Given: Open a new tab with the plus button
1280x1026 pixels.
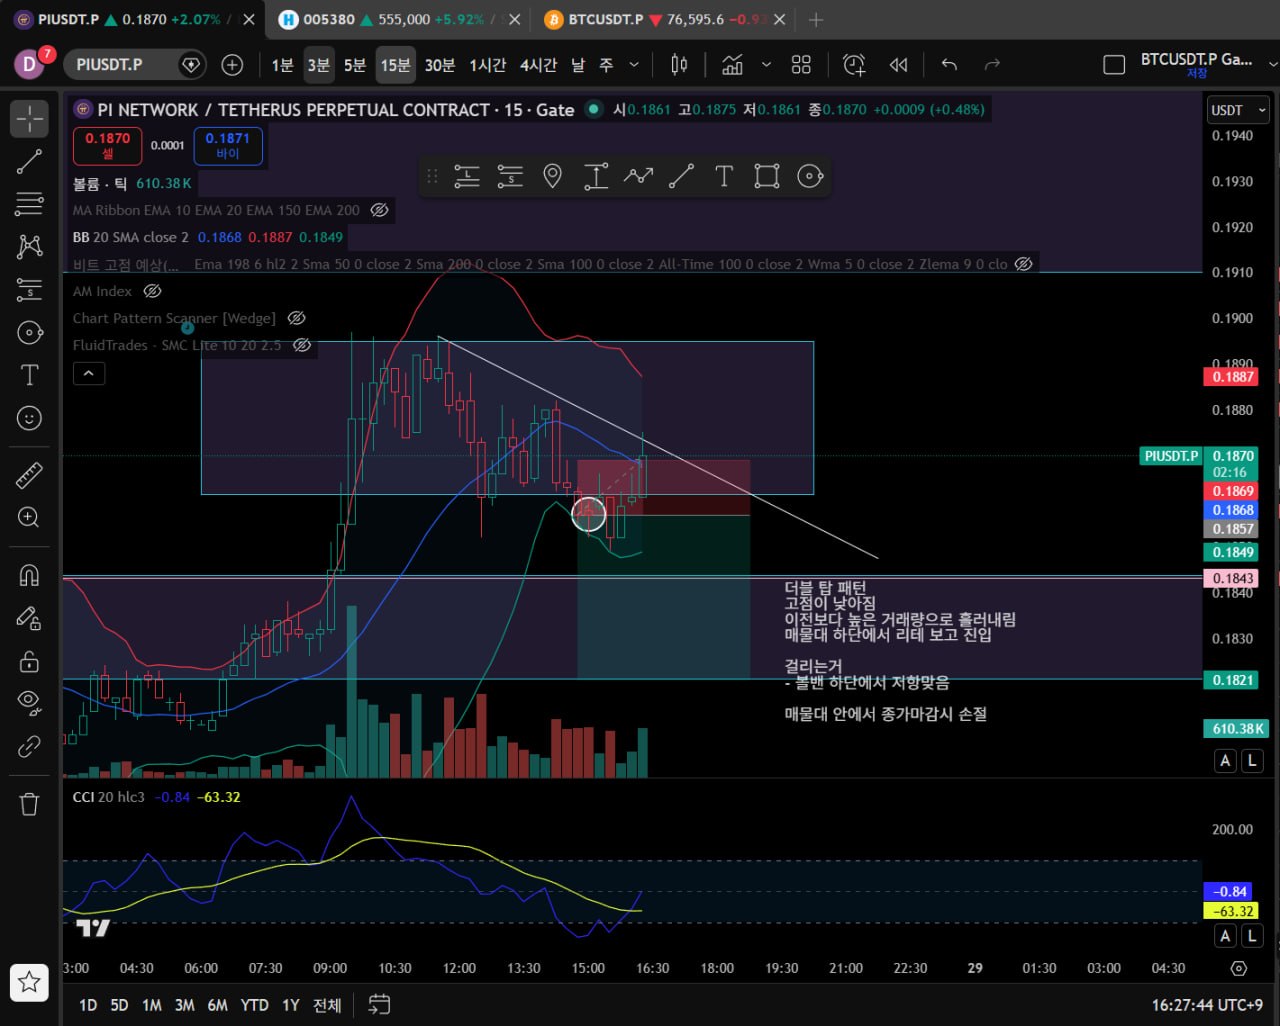Looking at the screenshot, I should pyautogui.click(x=816, y=19).
